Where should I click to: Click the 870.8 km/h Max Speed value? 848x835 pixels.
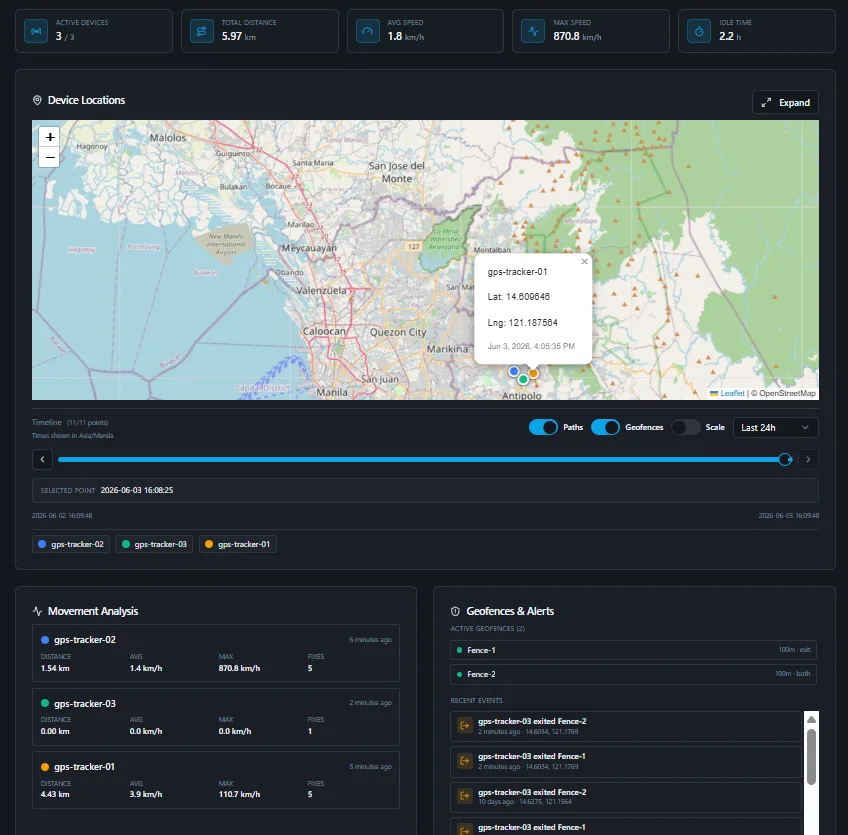click(x=577, y=36)
